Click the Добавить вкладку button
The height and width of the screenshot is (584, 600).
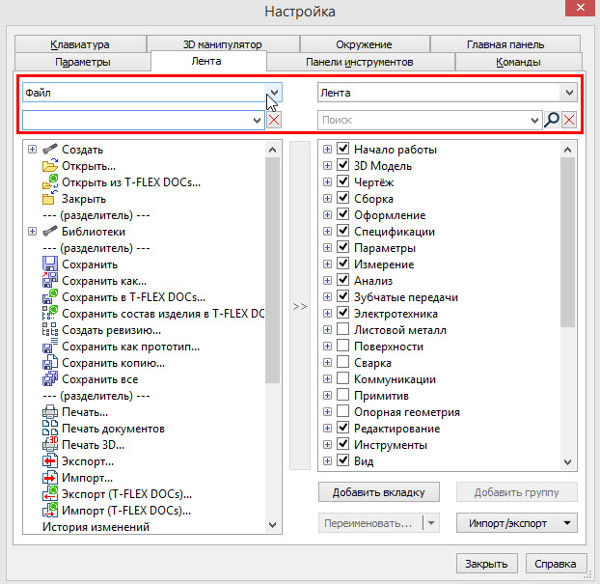click(x=378, y=492)
